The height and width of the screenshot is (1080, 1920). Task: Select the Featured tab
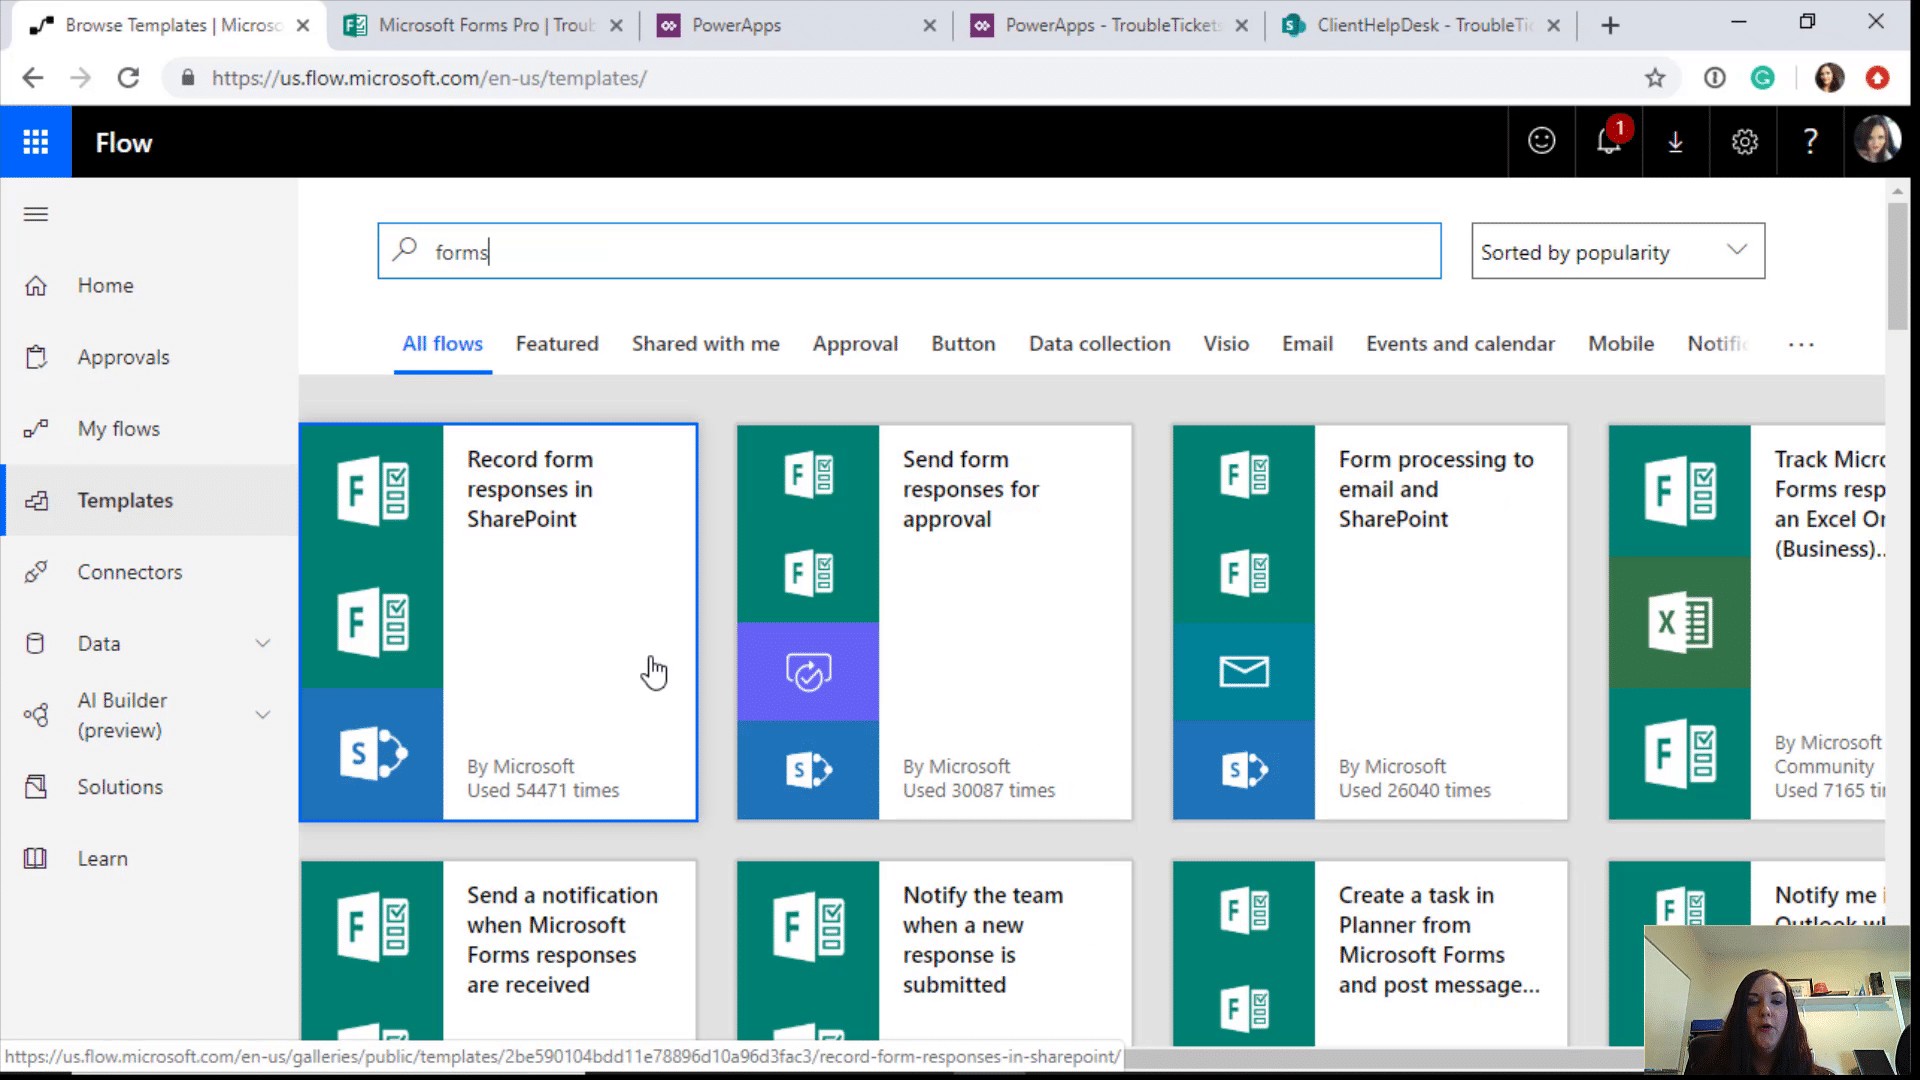pyautogui.click(x=557, y=344)
